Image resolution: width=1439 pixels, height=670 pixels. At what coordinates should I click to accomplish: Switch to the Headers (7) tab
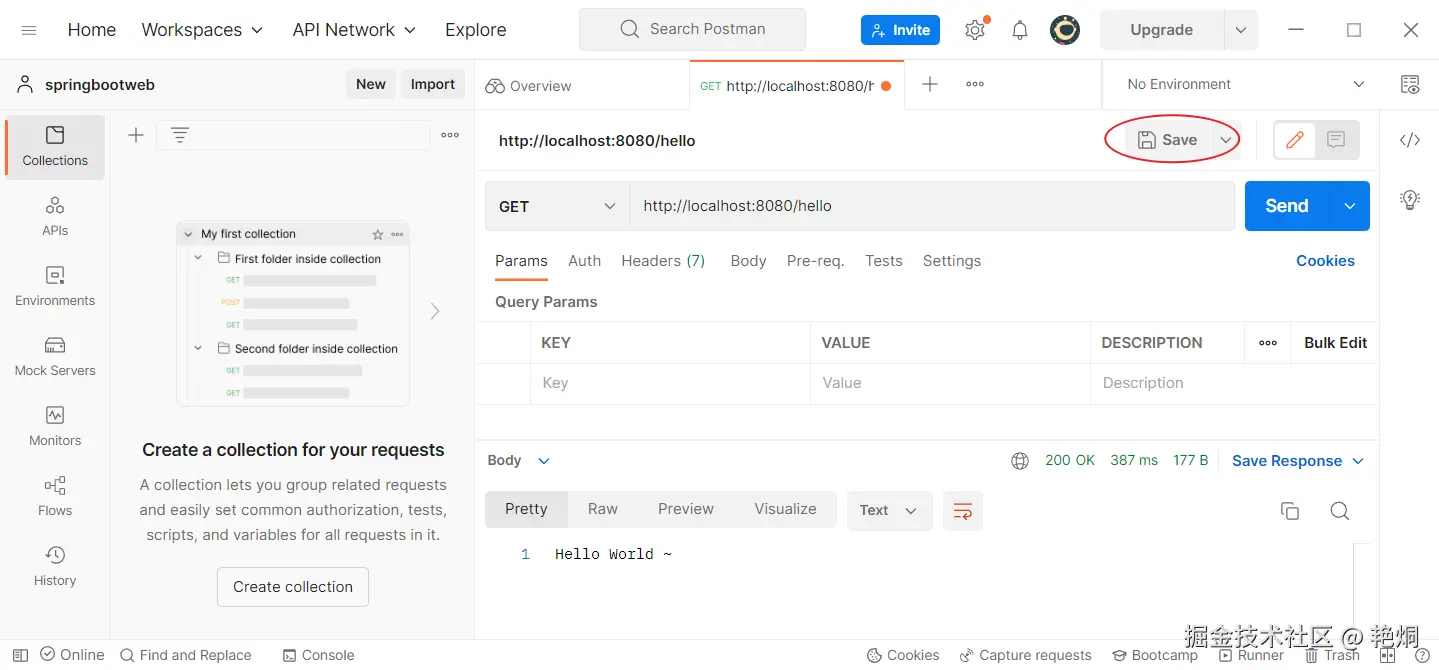click(x=663, y=261)
